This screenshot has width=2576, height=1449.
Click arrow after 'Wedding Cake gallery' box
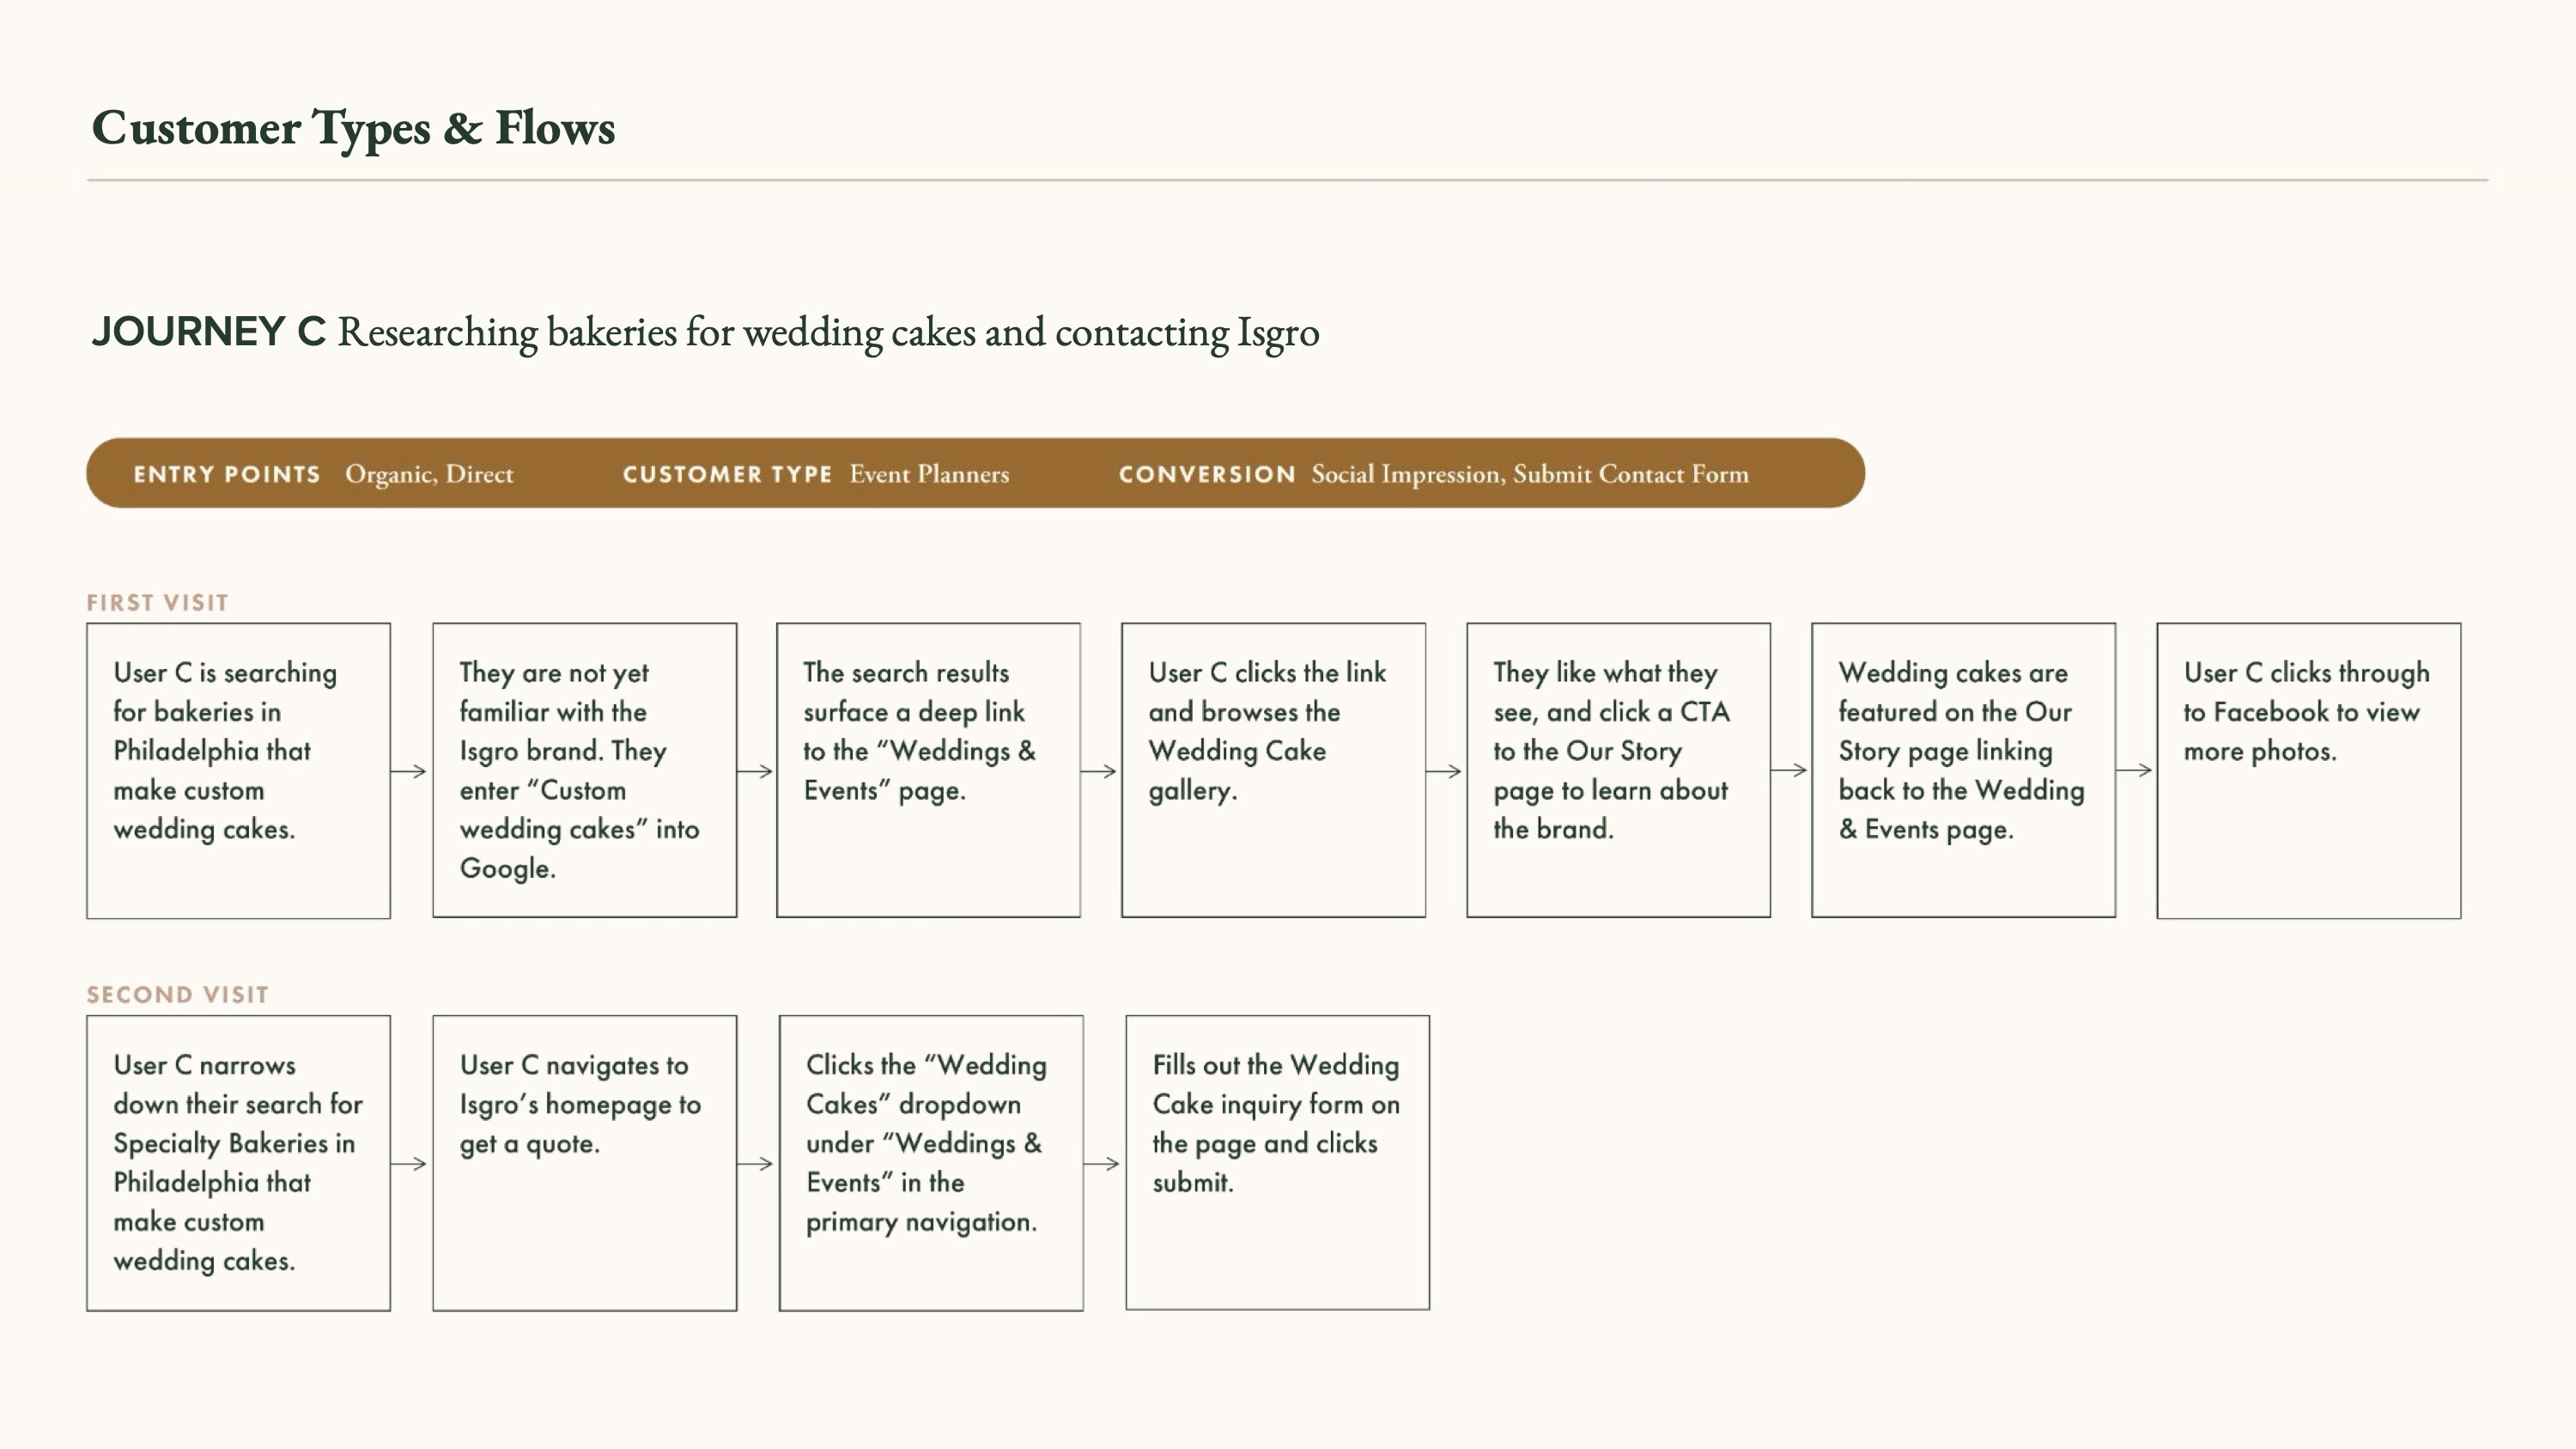click(1444, 771)
